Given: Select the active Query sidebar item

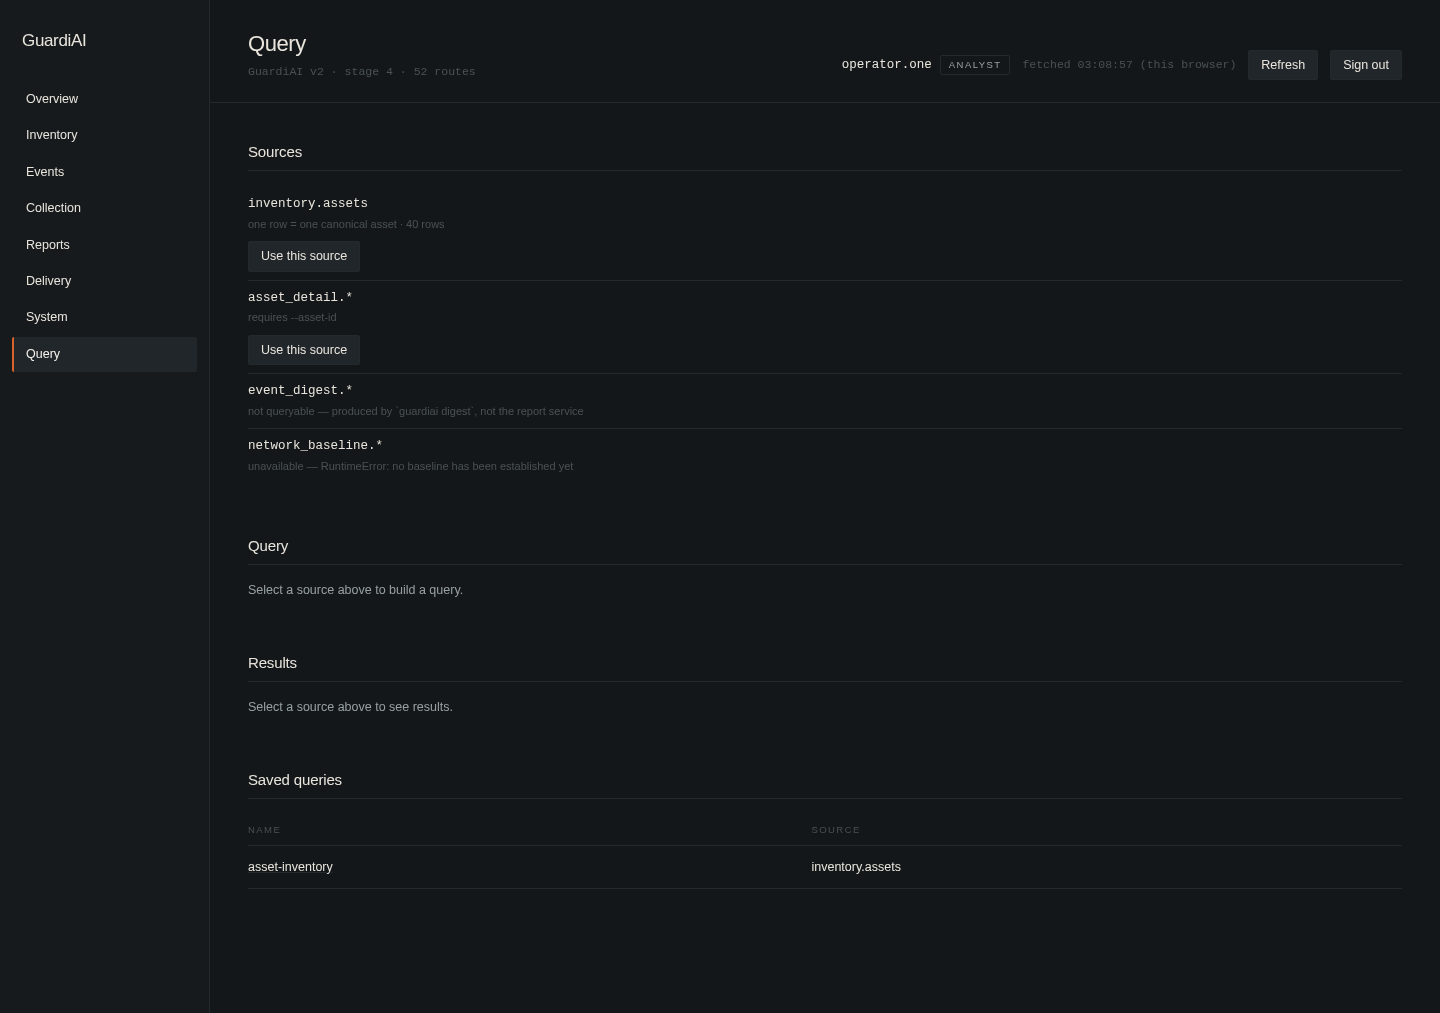Looking at the screenshot, I should [104, 354].
